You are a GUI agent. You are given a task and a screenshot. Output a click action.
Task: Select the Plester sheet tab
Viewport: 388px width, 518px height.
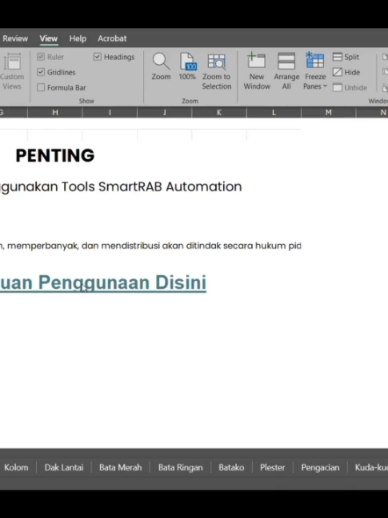272,468
